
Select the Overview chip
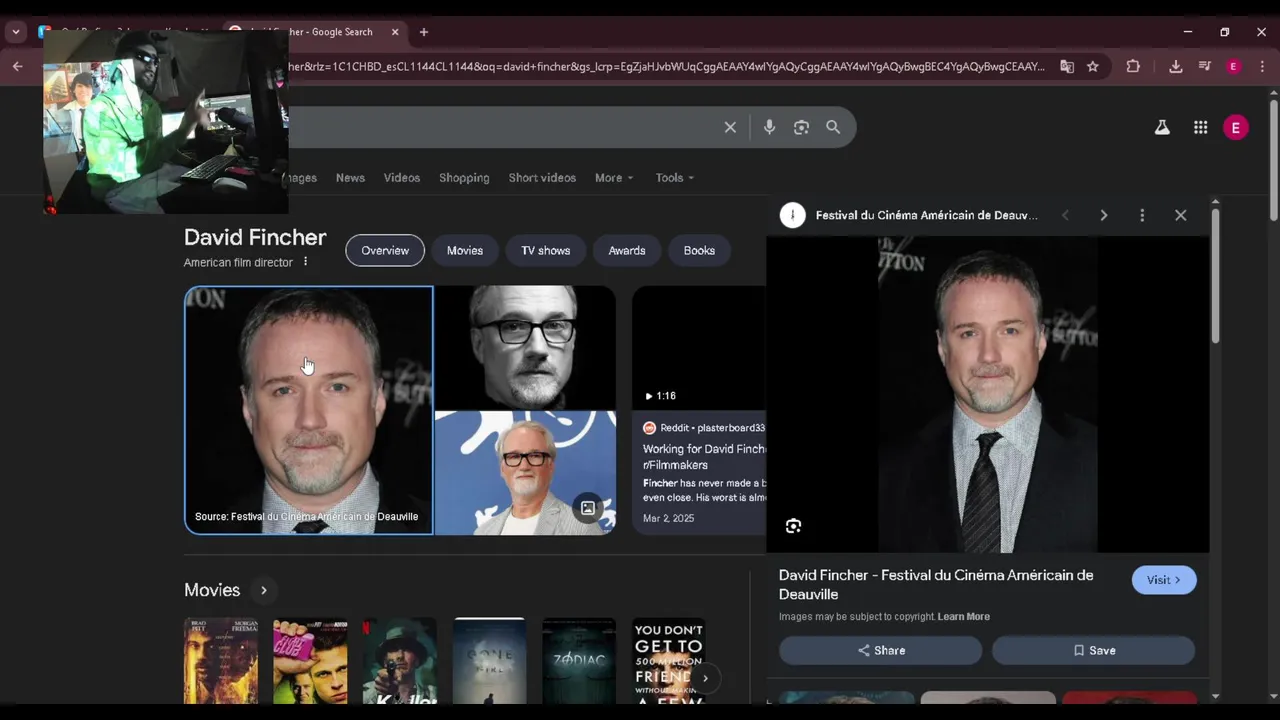[385, 251]
